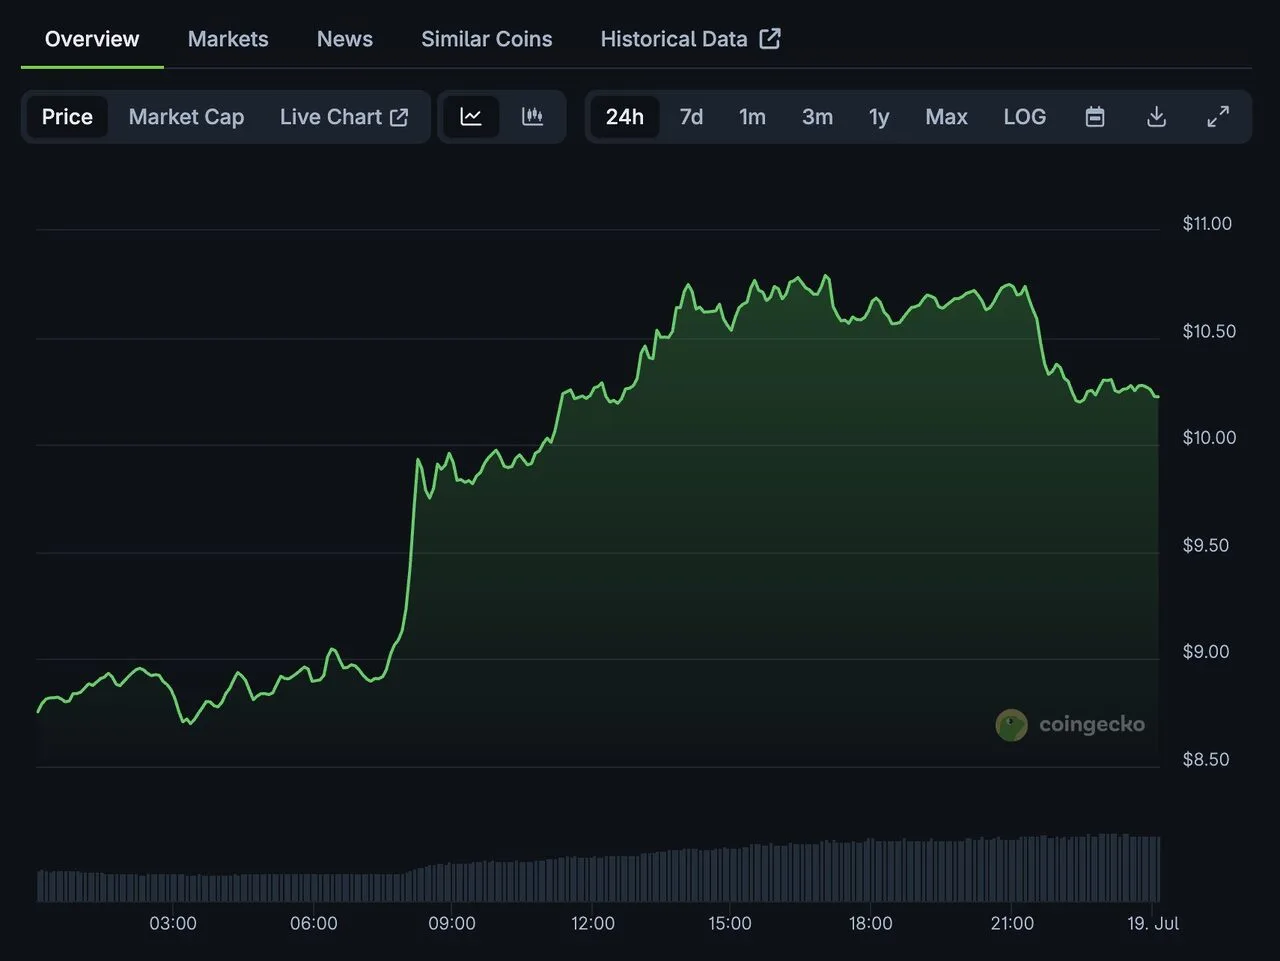This screenshot has width=1280, height=961.
Task: Switch to line chart view icon
Action: (471, 117)
